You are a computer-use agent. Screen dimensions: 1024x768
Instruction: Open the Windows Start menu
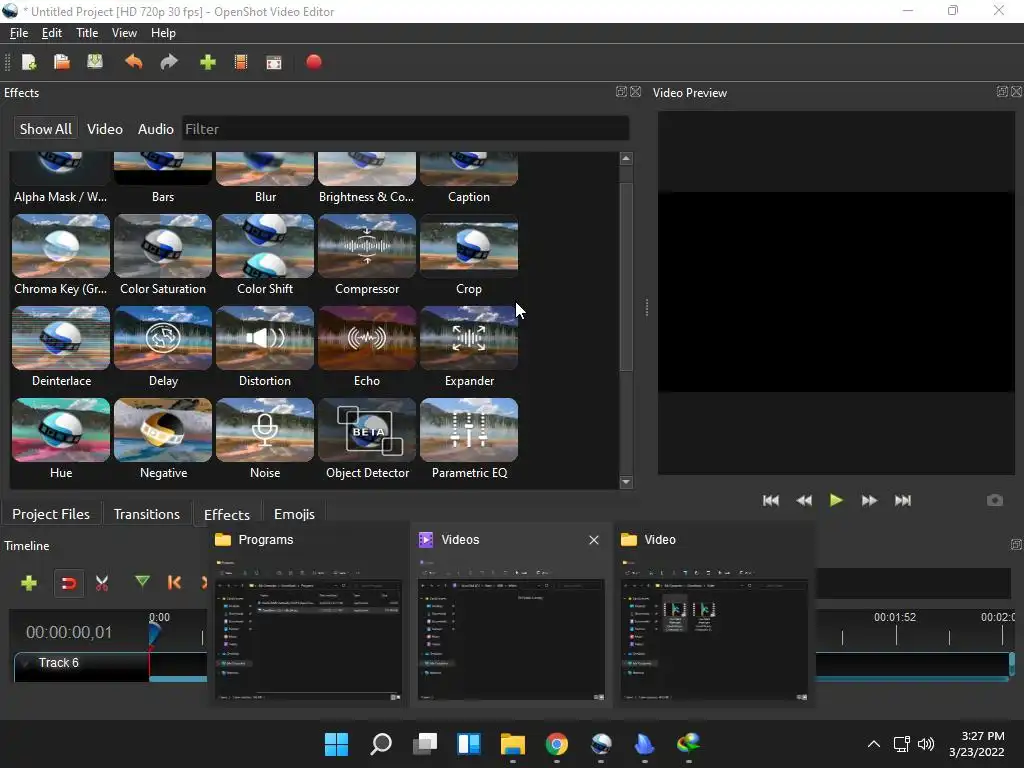(336, 744)
